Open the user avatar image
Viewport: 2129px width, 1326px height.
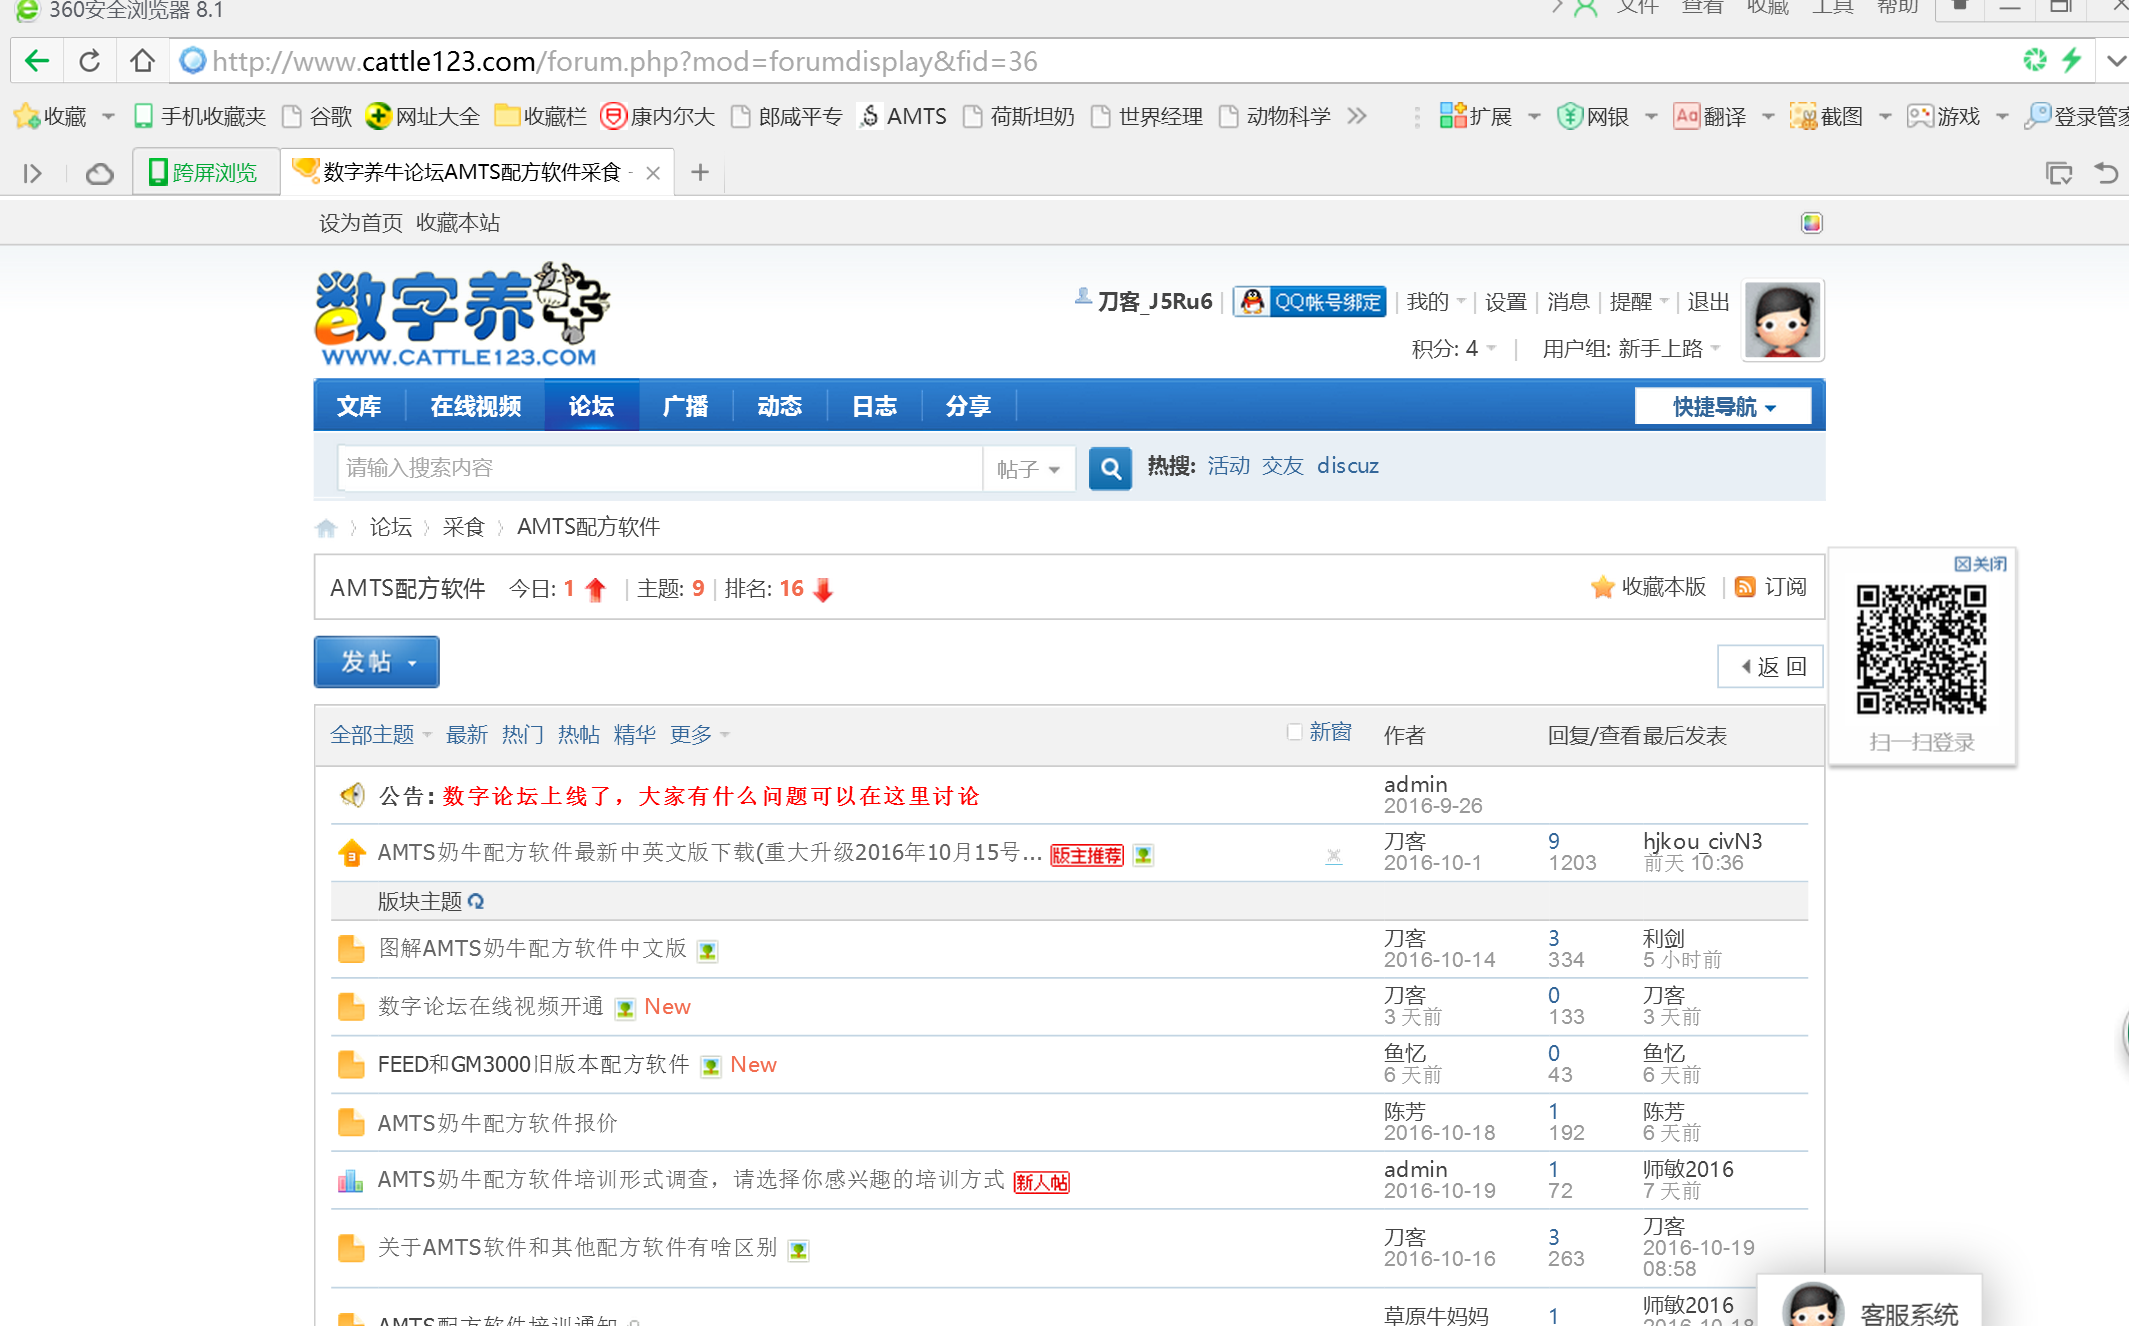1782,320
